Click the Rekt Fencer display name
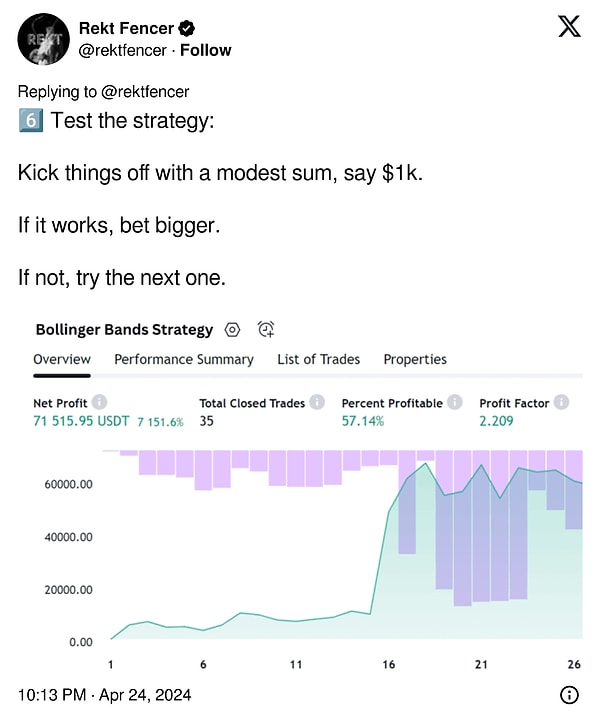This screenshot has height=725, width=600. point(126,28)
